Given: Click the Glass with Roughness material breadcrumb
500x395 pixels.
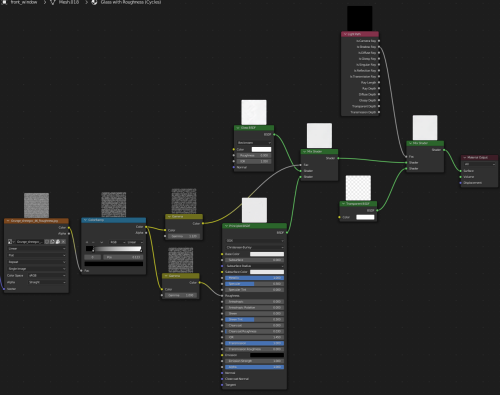Looking at the screenshot, I should pyautogui.click(x=131, y=2).
